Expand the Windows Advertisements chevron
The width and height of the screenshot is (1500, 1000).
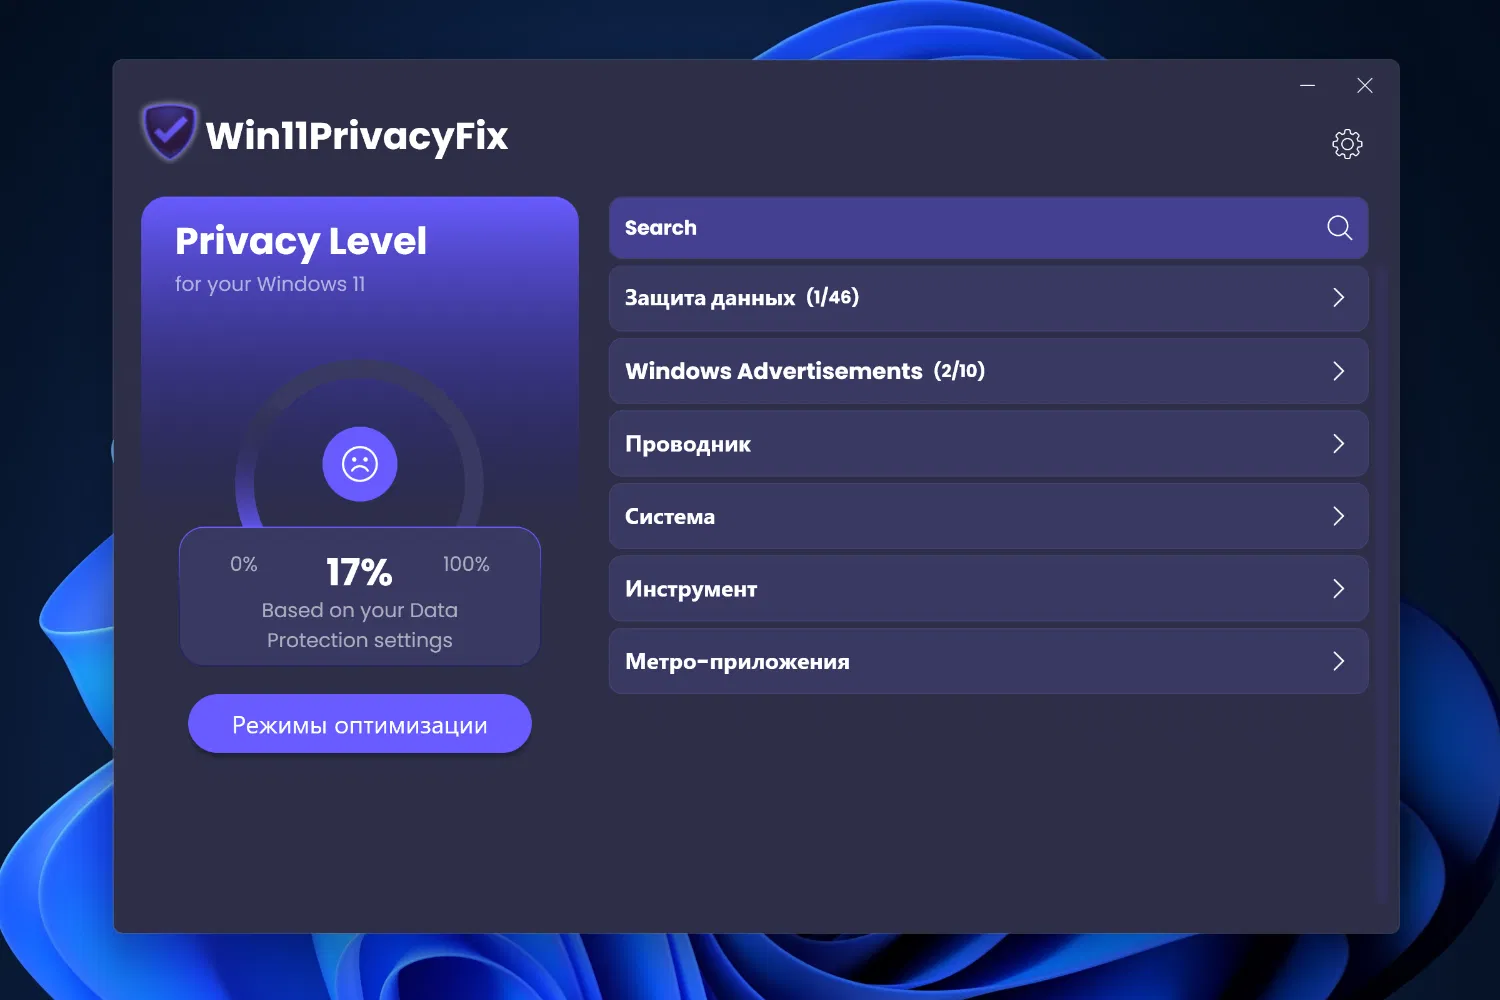click(1338, 371)
